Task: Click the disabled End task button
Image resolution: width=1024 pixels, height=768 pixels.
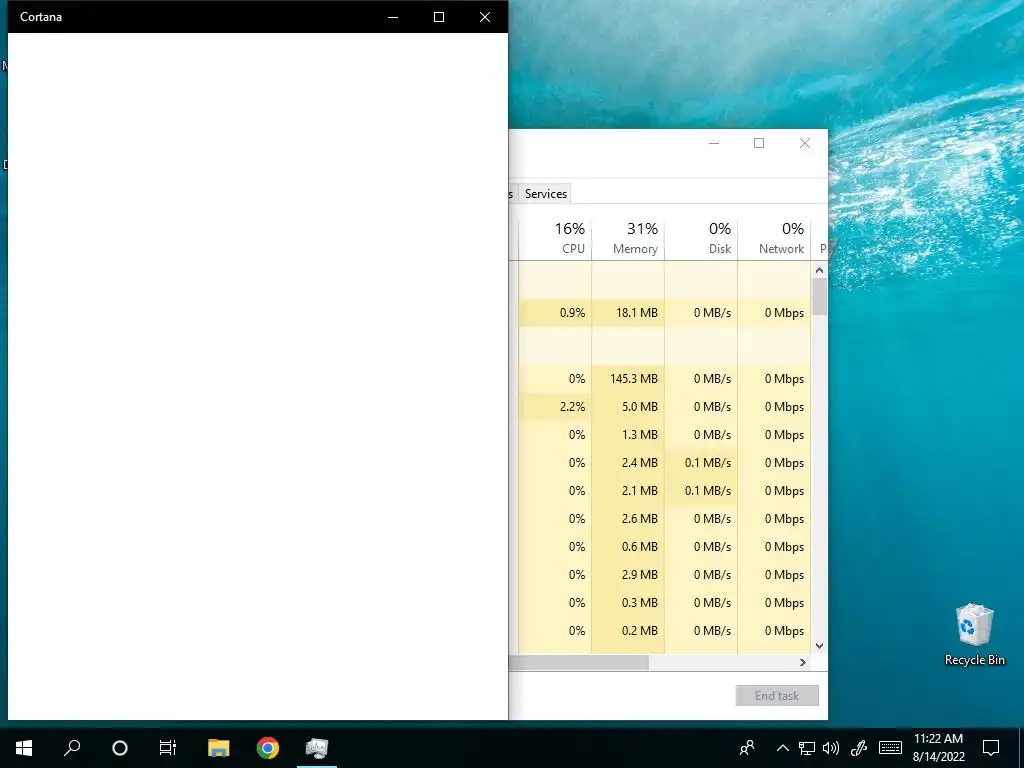Action: click(x=777, y=696)
